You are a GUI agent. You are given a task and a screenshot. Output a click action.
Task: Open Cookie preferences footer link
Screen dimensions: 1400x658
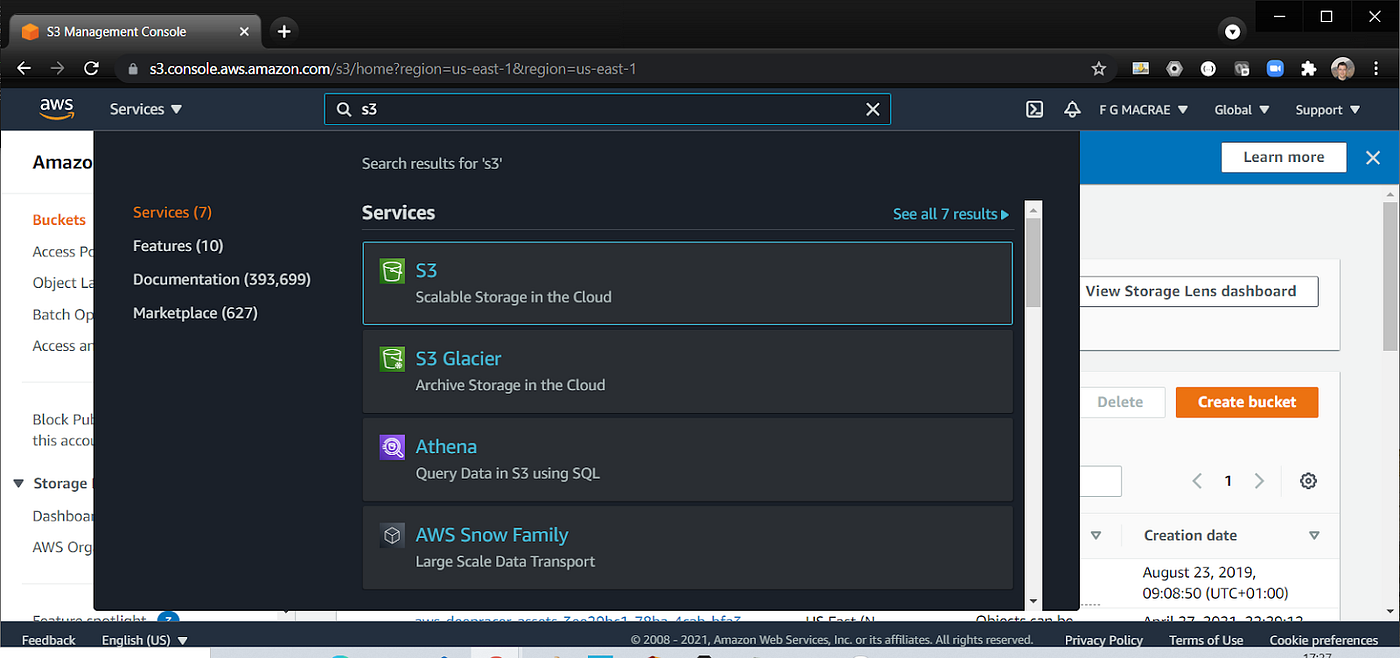coord(1324,640)
